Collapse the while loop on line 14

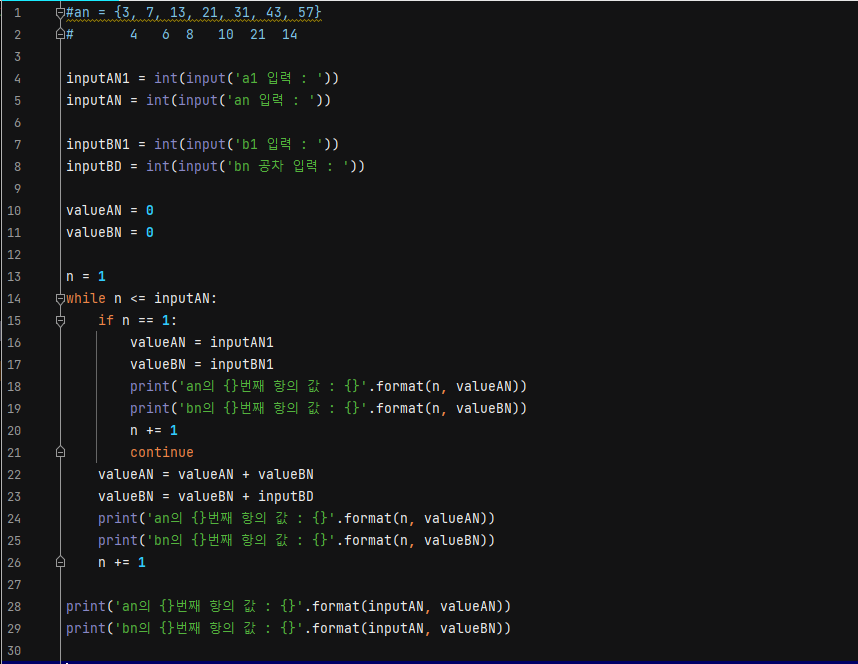[60, 299]
